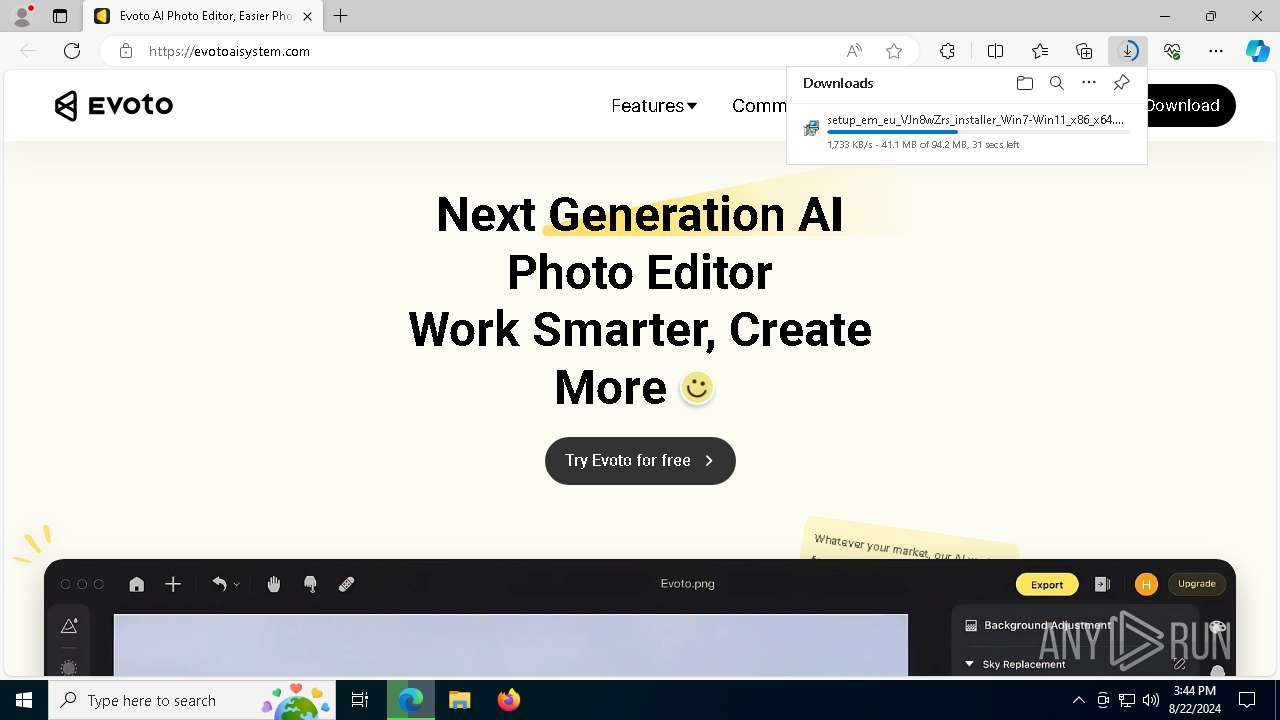Viewport: 1280px width, 720px height.
Task: Pin the Downloads panel
Action: [x=1121, y=83]
